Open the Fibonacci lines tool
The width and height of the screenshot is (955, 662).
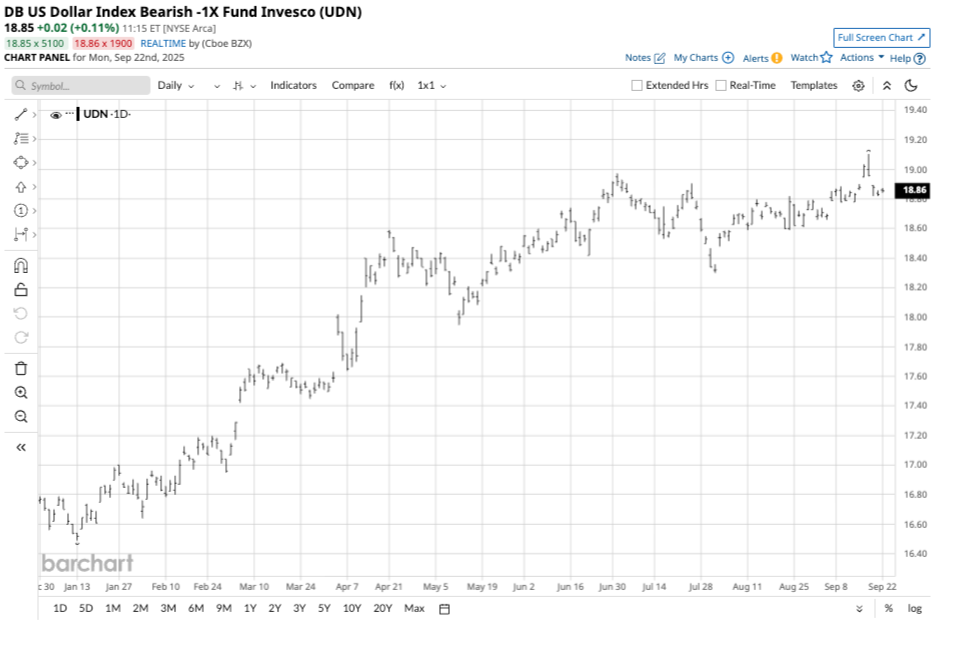coord(21,139)
